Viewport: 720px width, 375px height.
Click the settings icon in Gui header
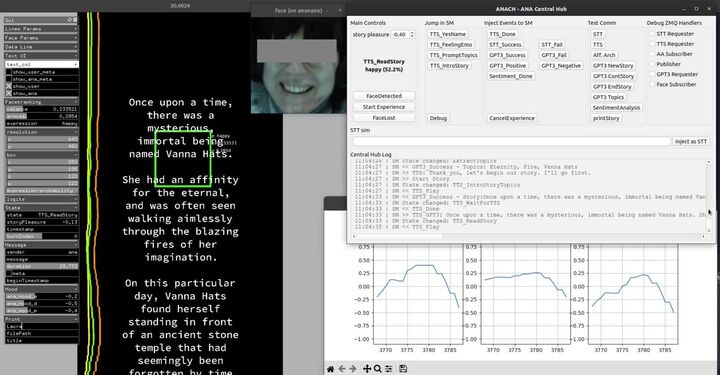click(70, 20)
